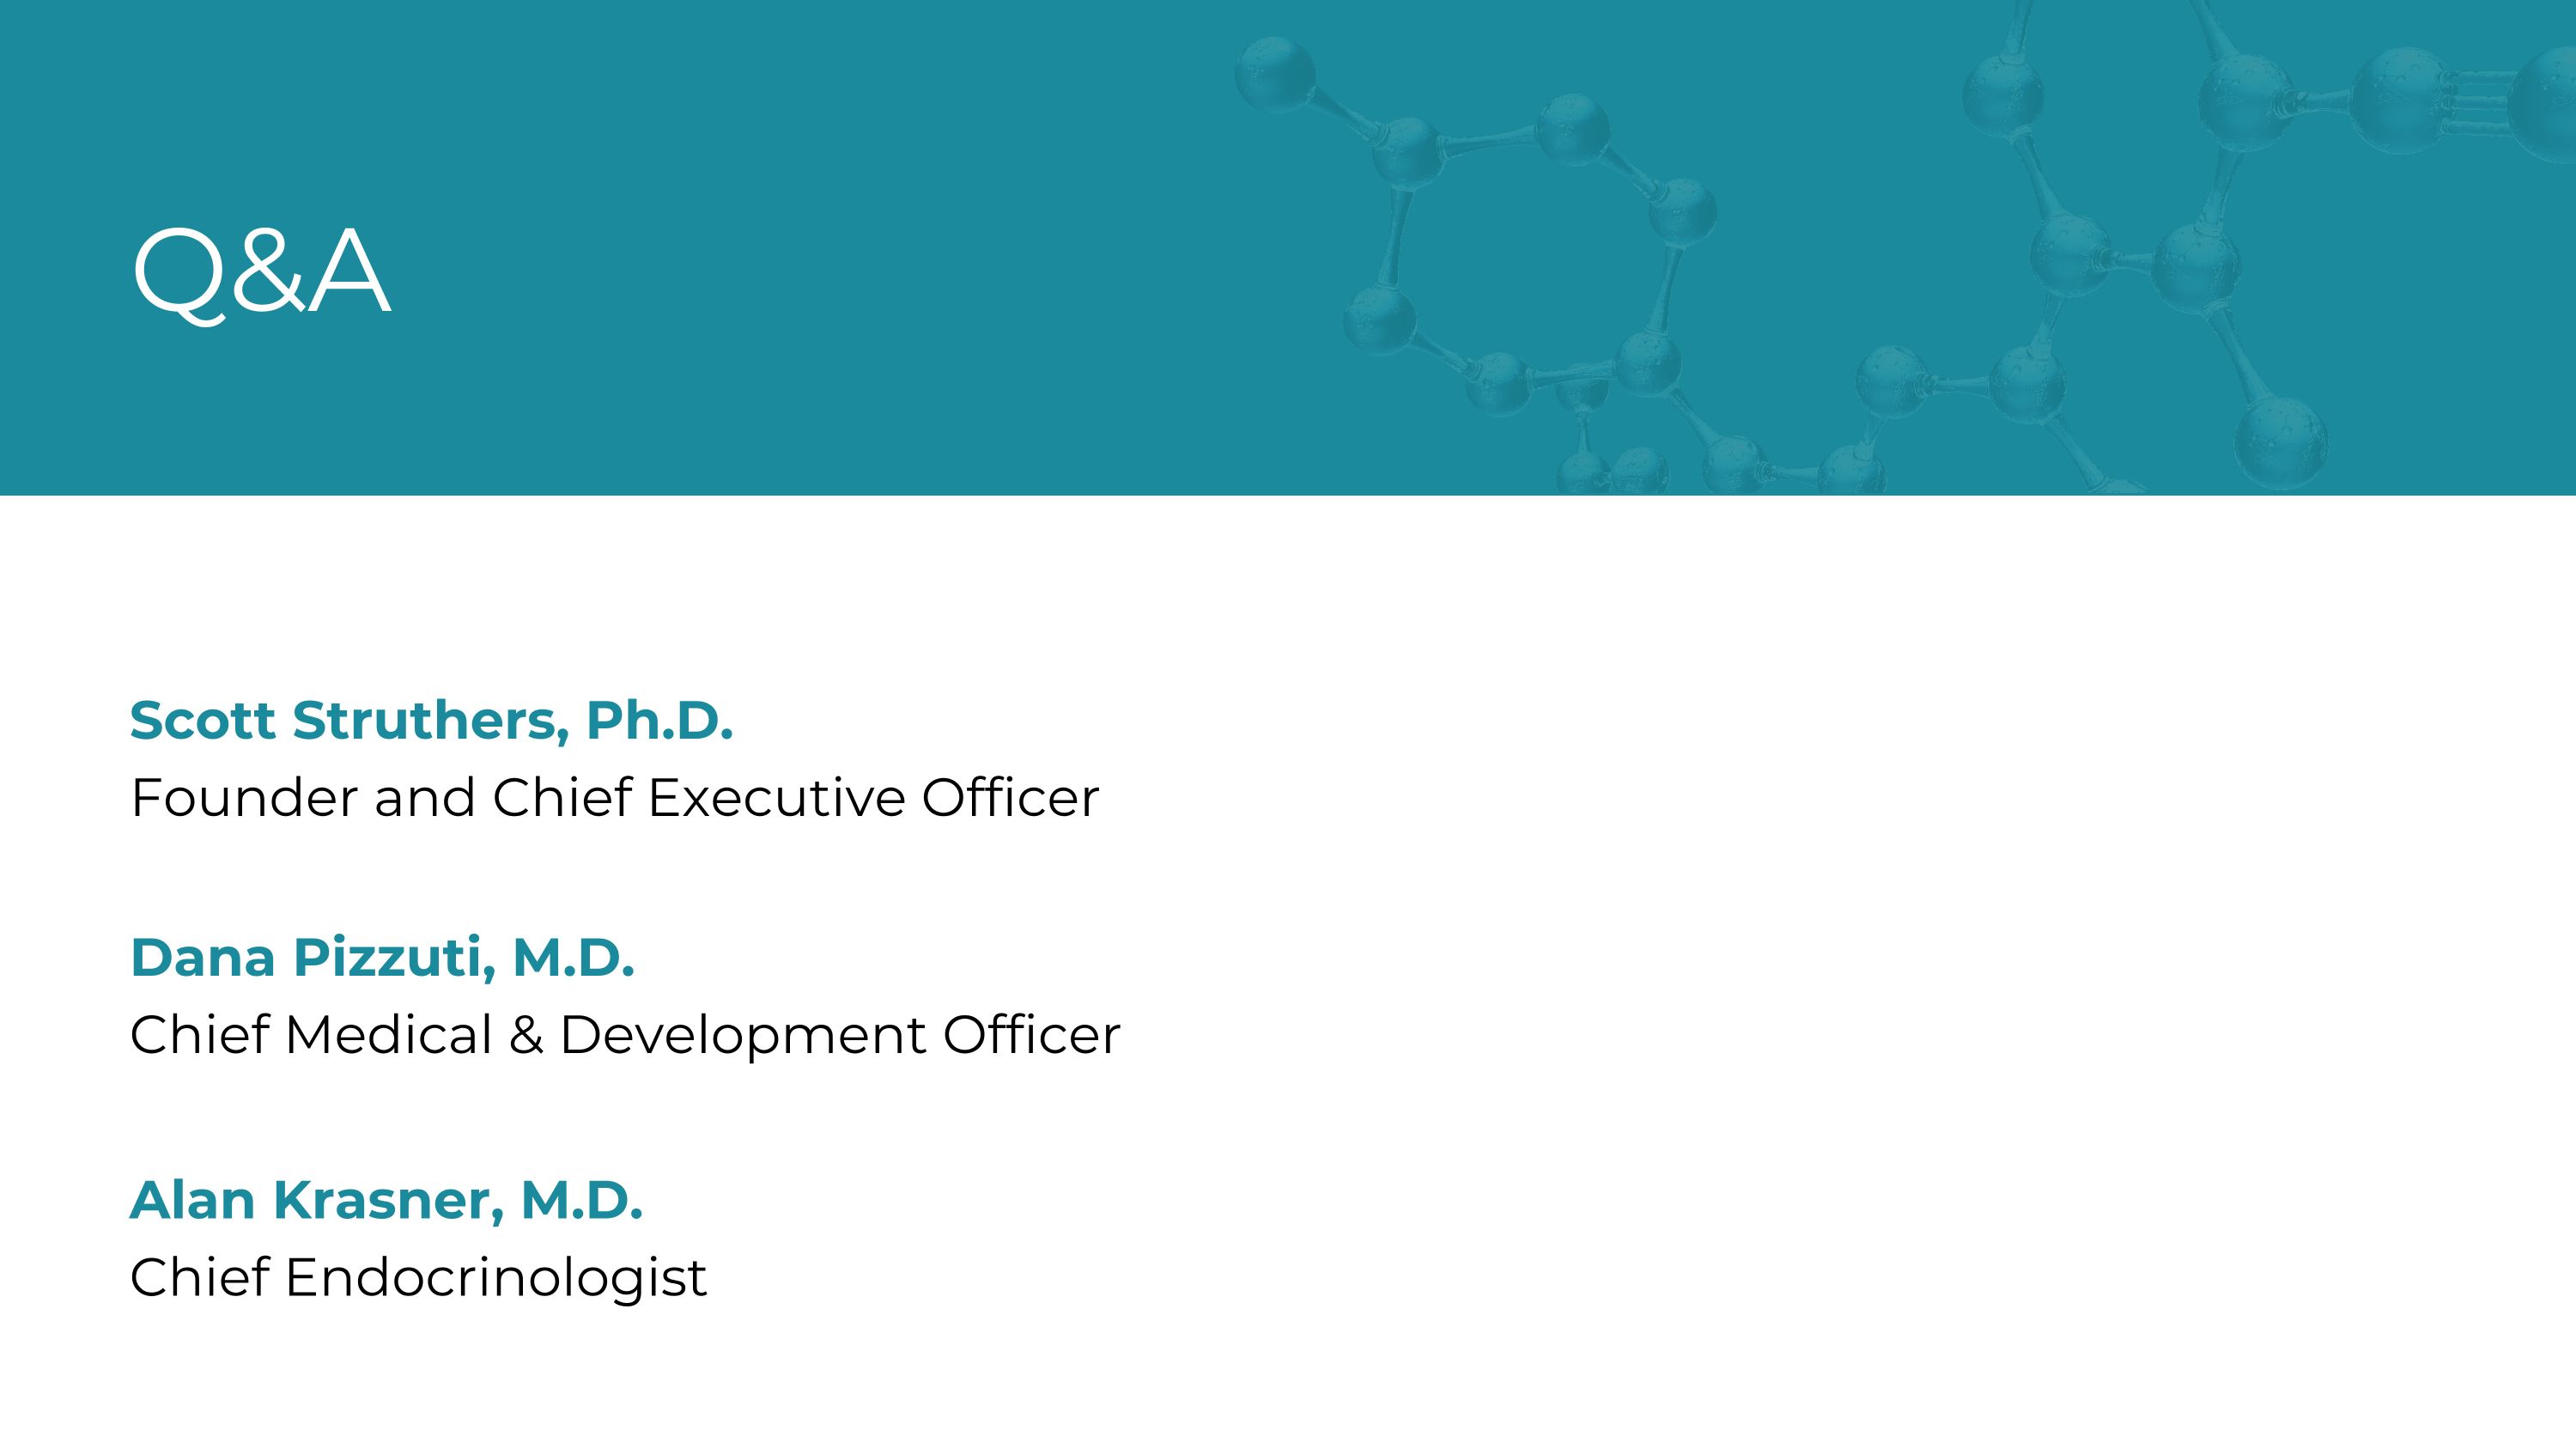
Task: Click the word "Medical"
Action: [388, 1035]
